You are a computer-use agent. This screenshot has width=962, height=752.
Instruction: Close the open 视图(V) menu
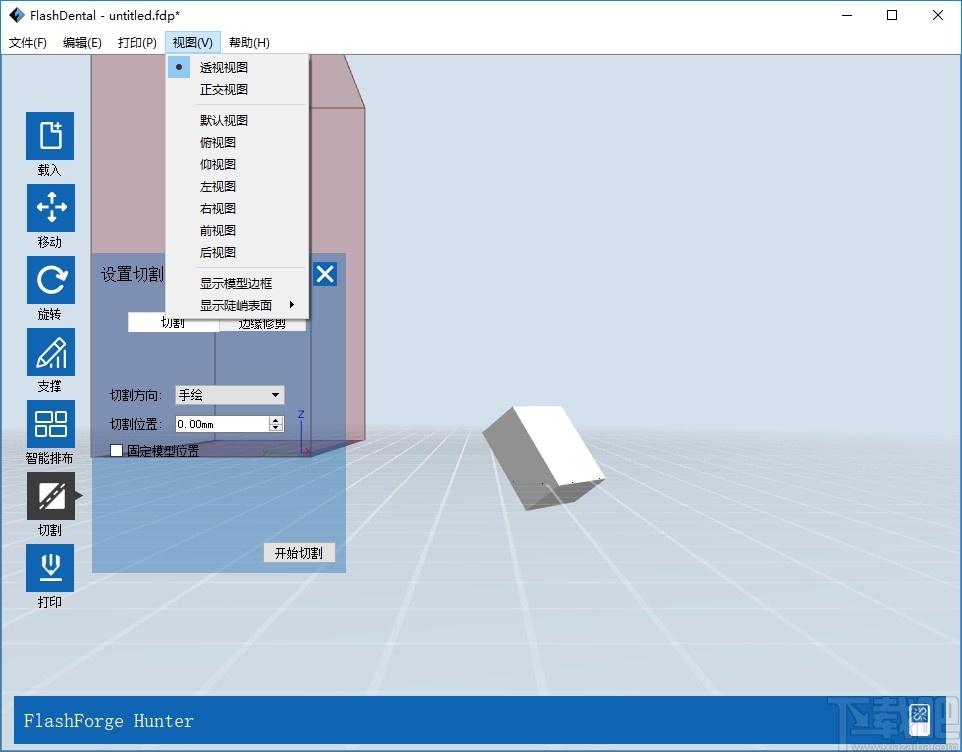click(193, 42)
